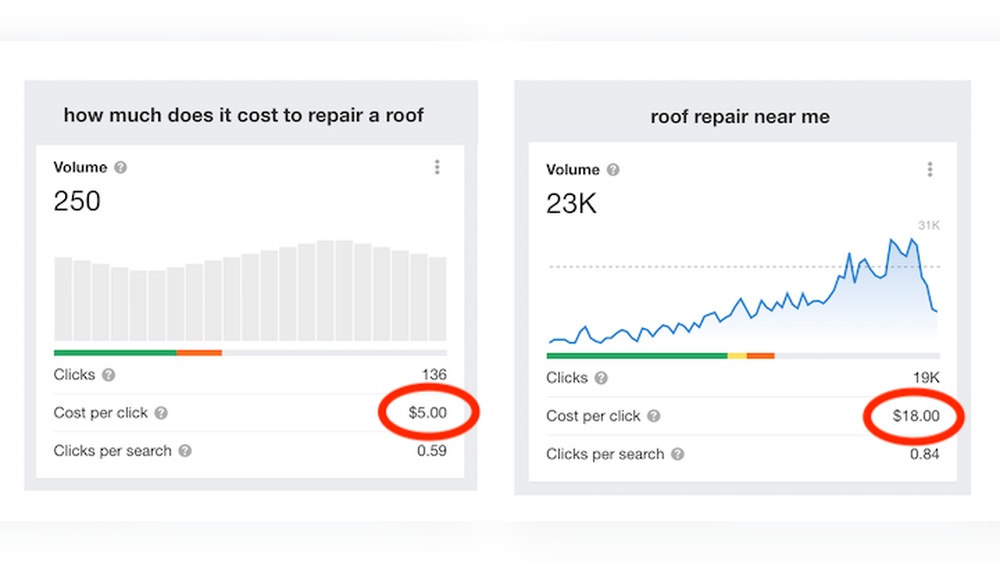Viewport: 1000px width, 563px height.
Task: Click the Cost per click help icon in the $5.00 row
Action: pyautogui.click(x=161, y=413)
